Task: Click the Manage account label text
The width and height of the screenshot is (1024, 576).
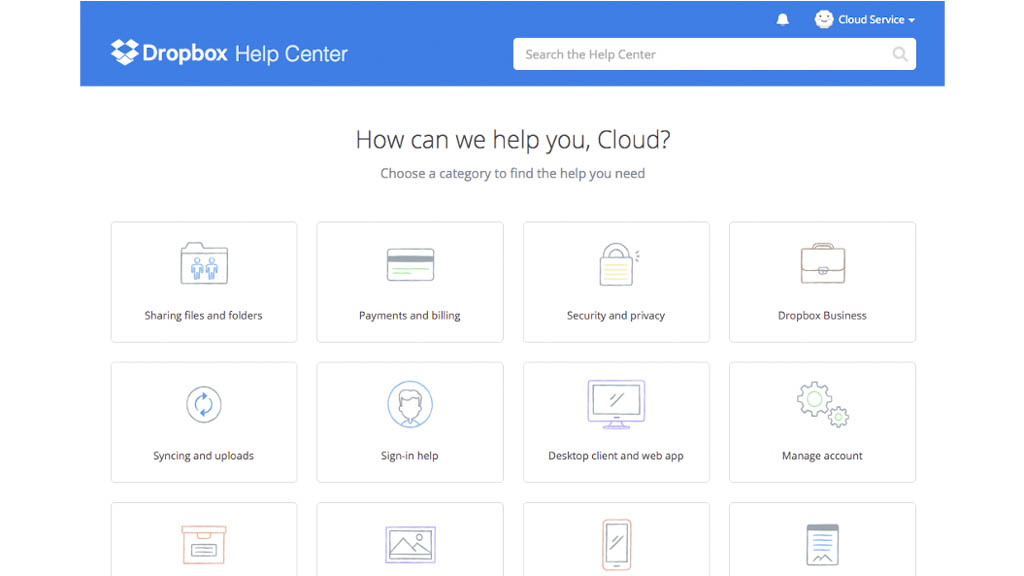Action: [821, 455]
